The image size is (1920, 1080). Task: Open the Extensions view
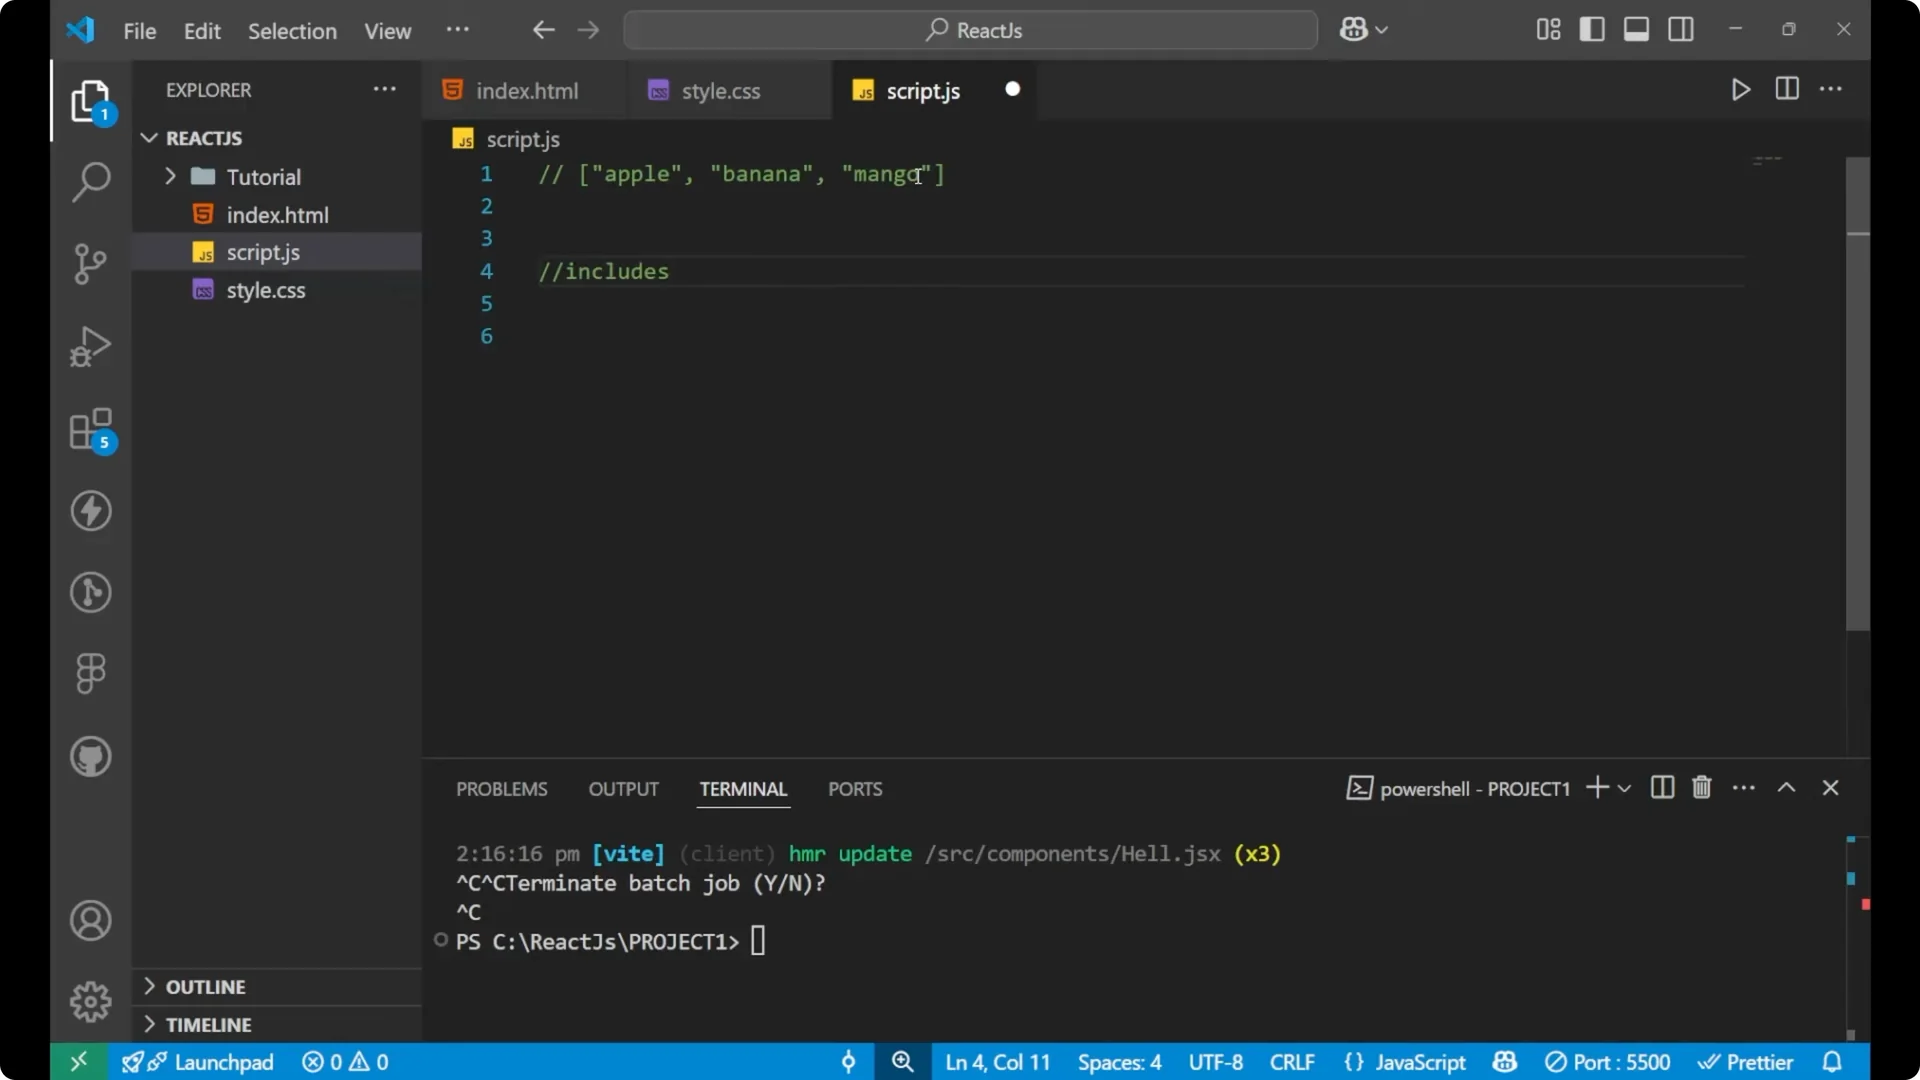90,430
